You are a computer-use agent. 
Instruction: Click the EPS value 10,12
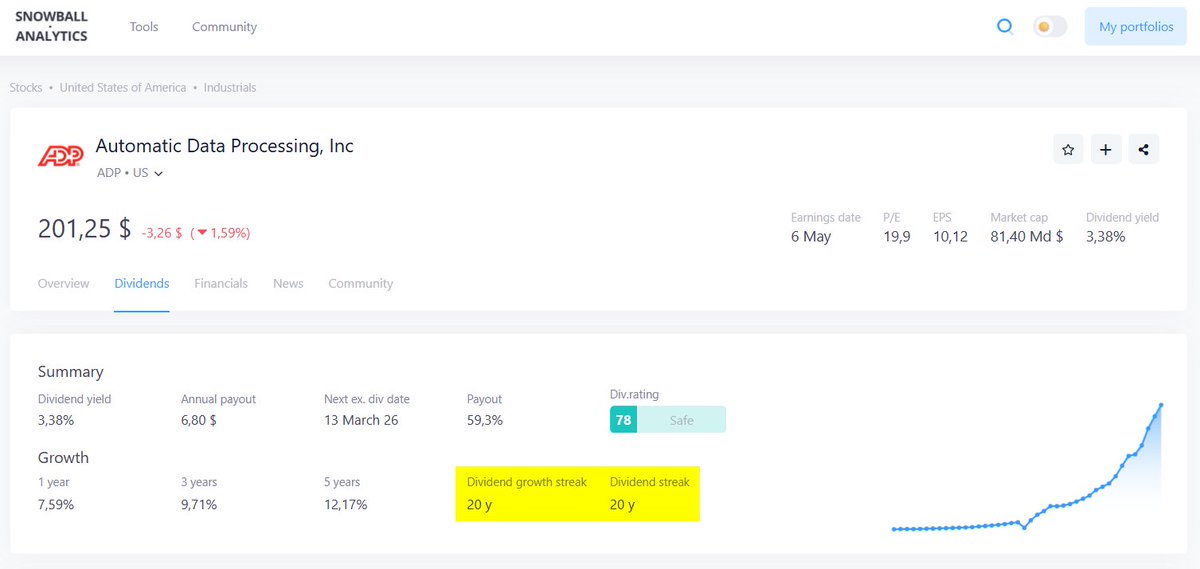(x=950, y=237)
